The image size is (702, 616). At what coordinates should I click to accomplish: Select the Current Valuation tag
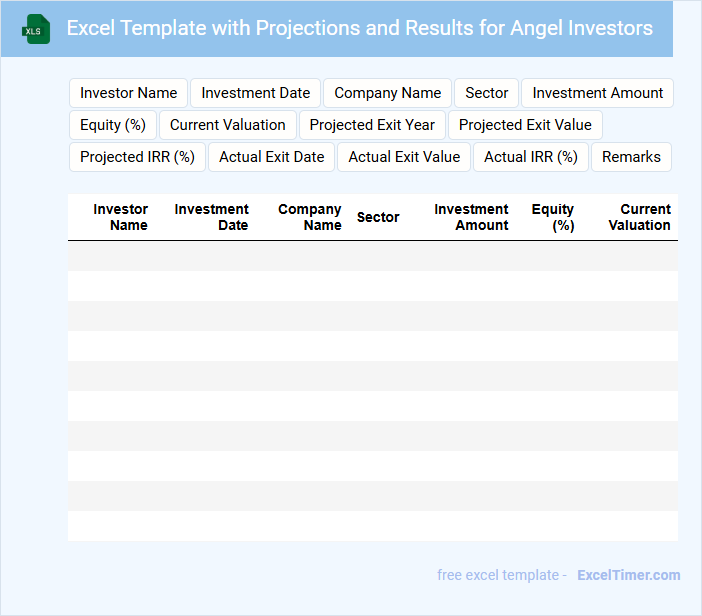(x=228, y=125)
